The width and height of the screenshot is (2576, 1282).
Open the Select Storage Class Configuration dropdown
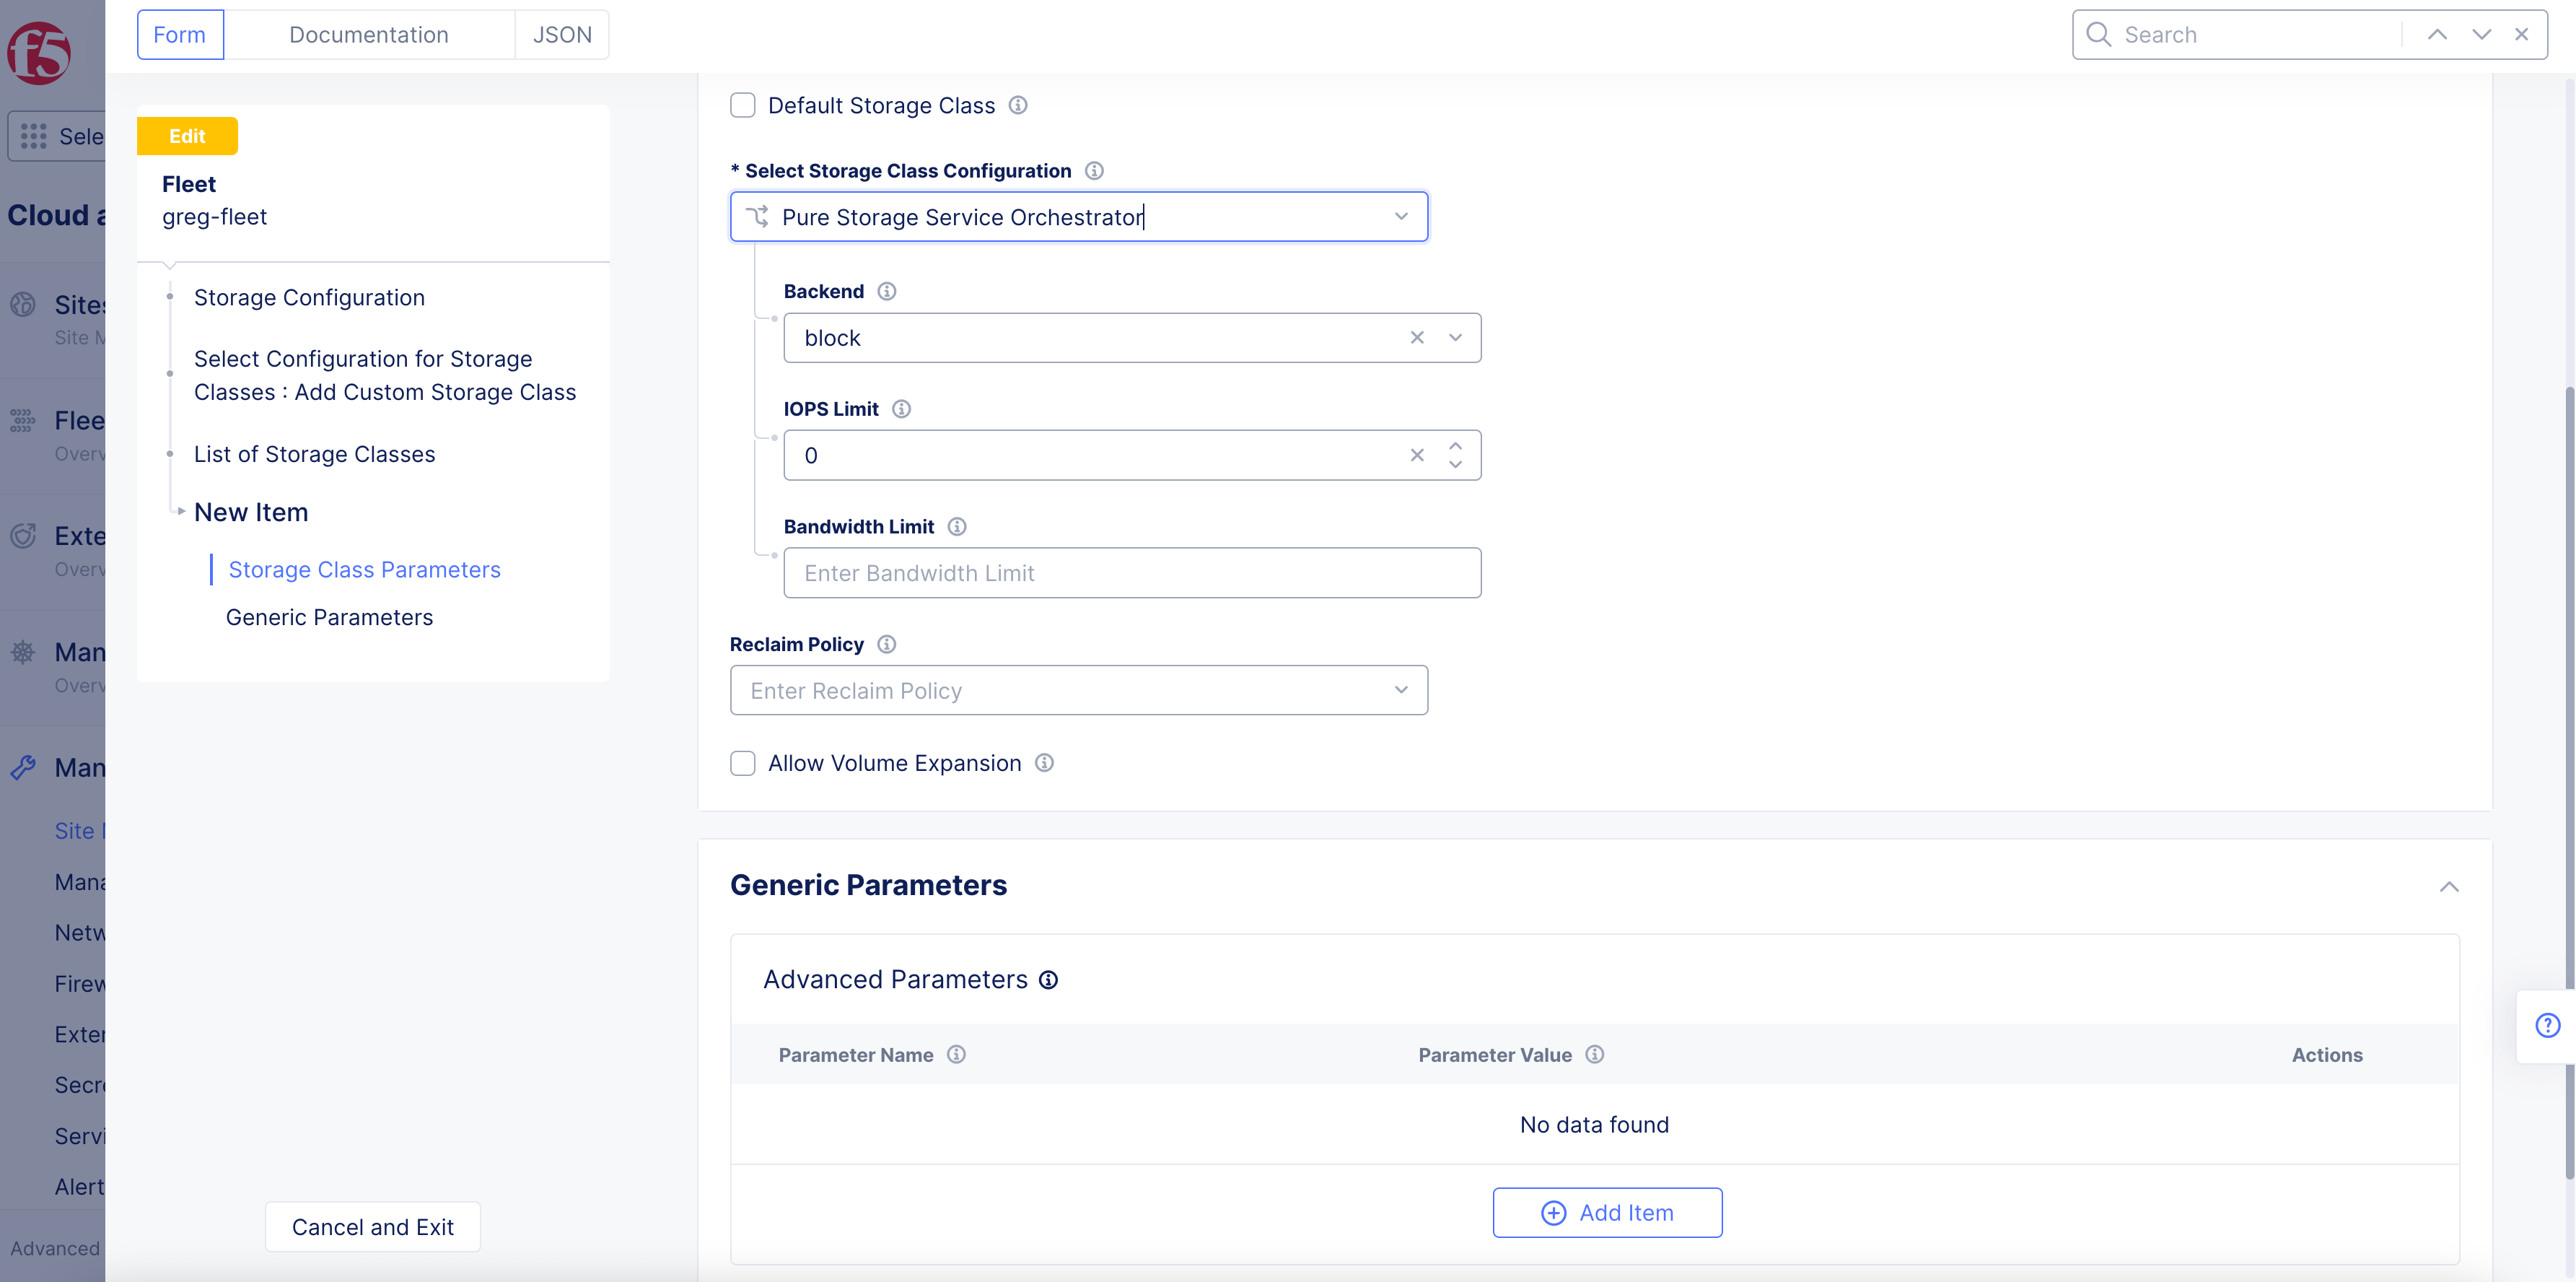(x=1401, y=216)
